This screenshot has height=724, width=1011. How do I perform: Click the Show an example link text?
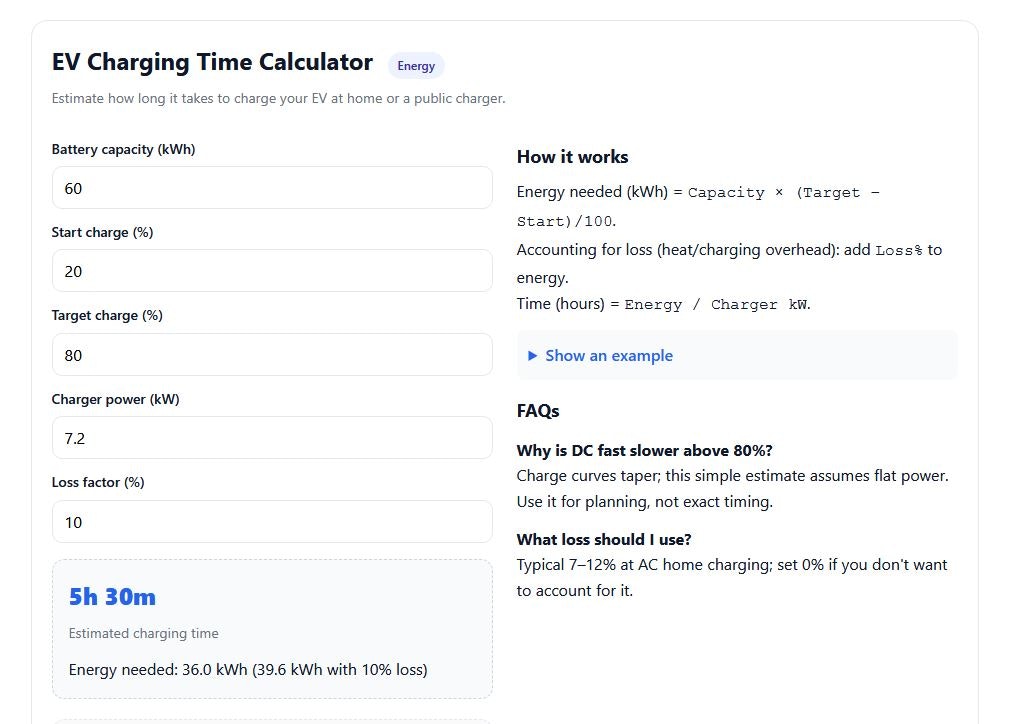608,355
